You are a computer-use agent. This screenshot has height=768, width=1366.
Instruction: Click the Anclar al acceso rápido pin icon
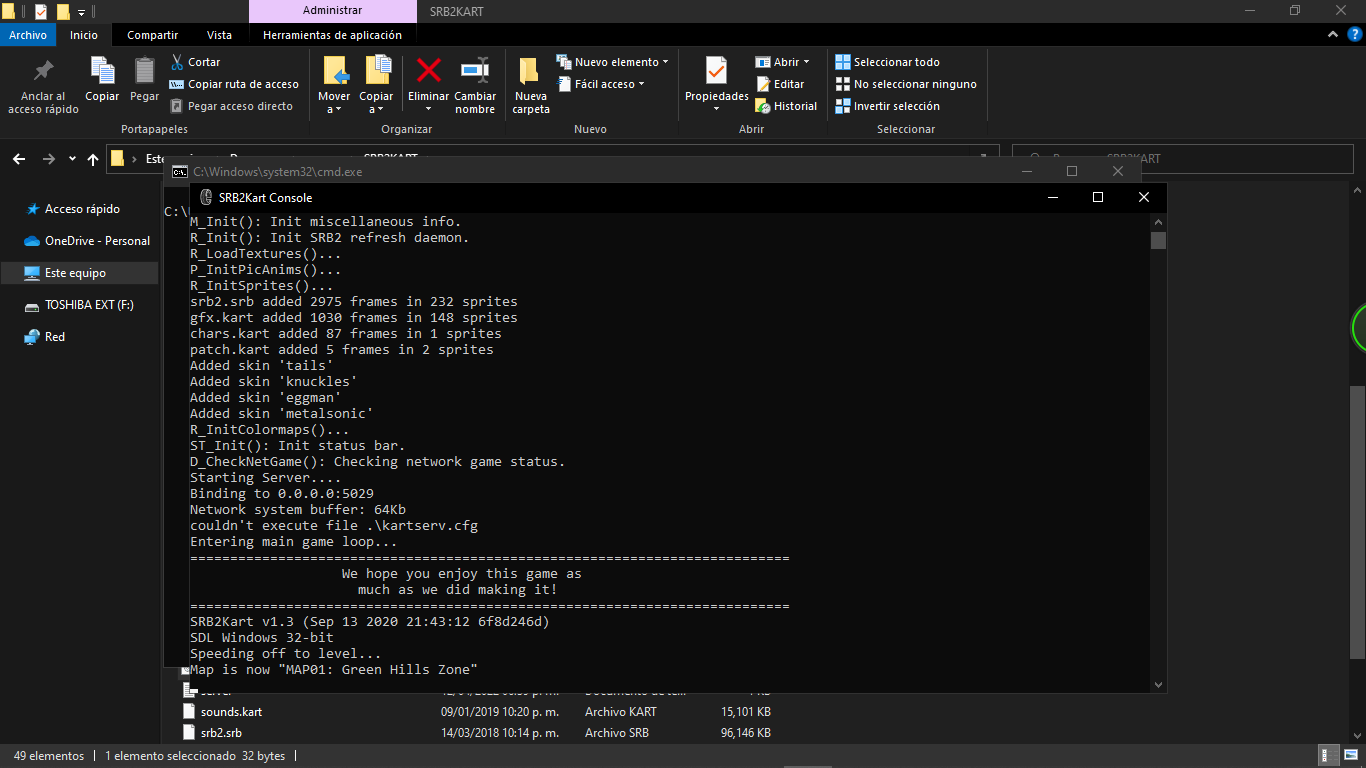(x=43, y=71)
